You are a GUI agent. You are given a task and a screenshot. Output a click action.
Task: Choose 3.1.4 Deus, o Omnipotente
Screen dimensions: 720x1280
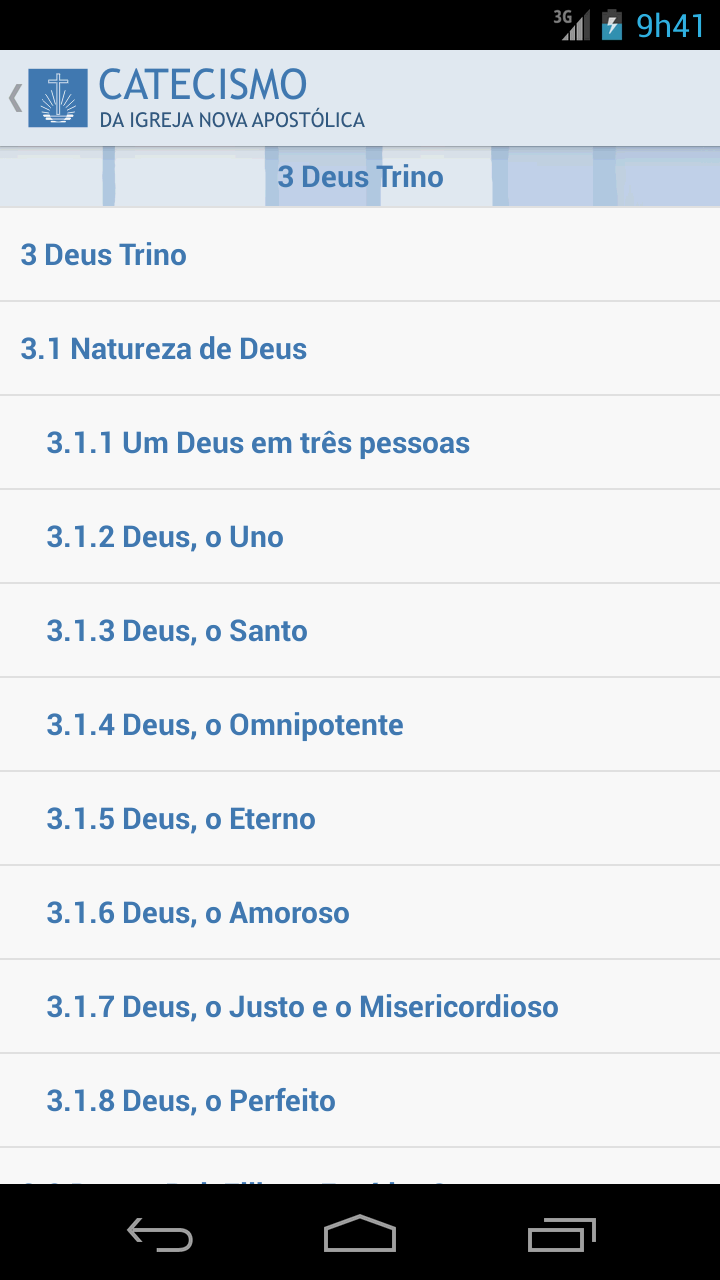pyautogui.click(x=360, y=725)
